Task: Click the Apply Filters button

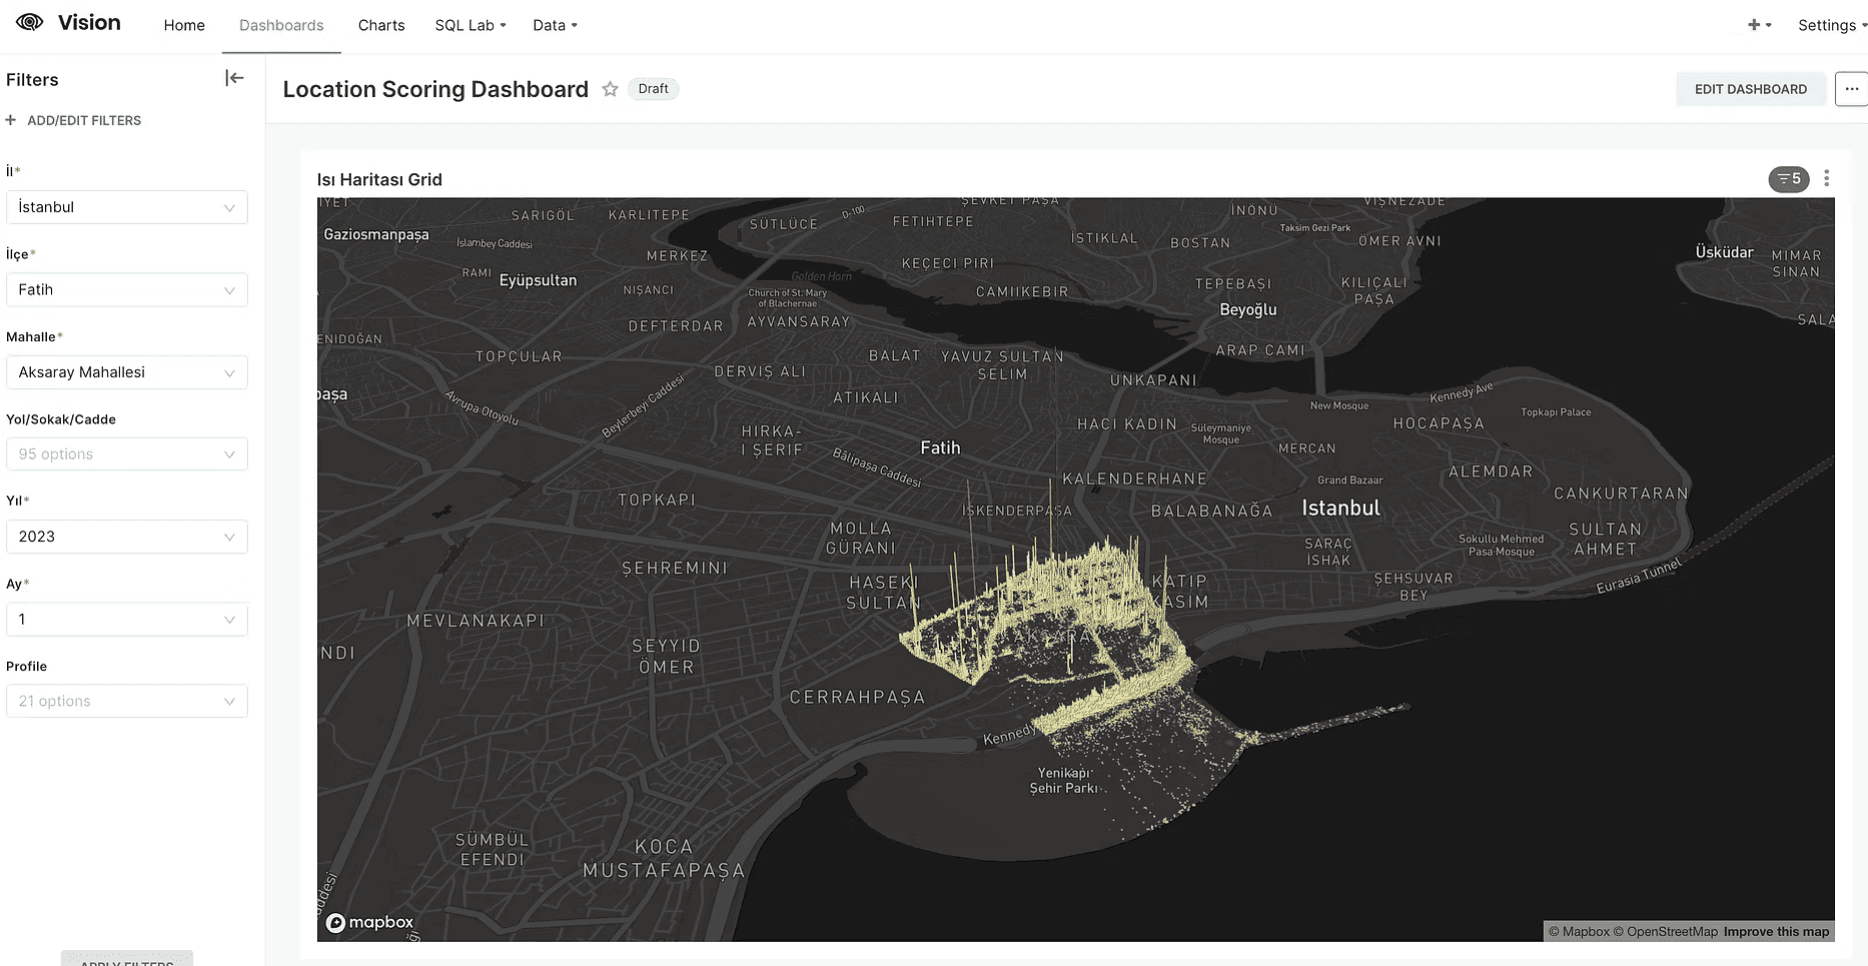Action: pos(127,959)
